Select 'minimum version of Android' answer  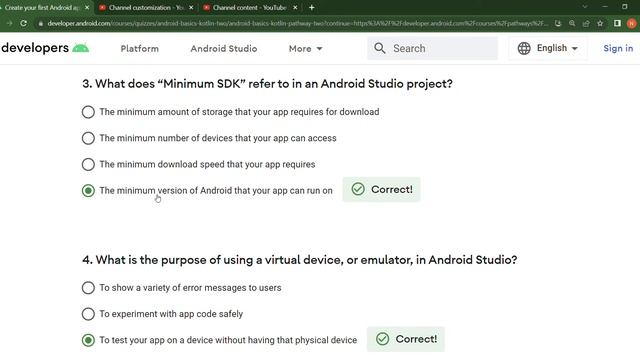click(x=88, y=191)
